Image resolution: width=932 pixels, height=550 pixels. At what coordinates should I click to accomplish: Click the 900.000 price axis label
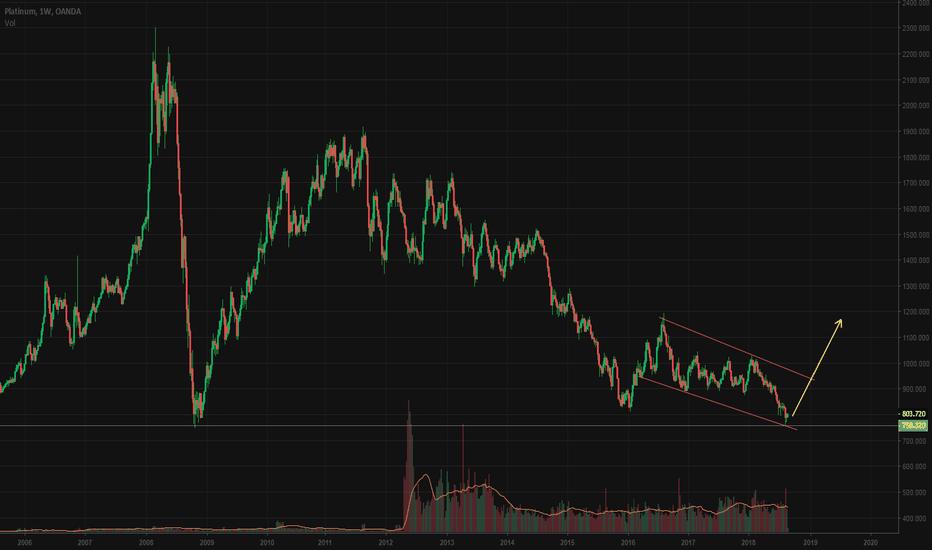pyautogui.click(x=916, y=389)
